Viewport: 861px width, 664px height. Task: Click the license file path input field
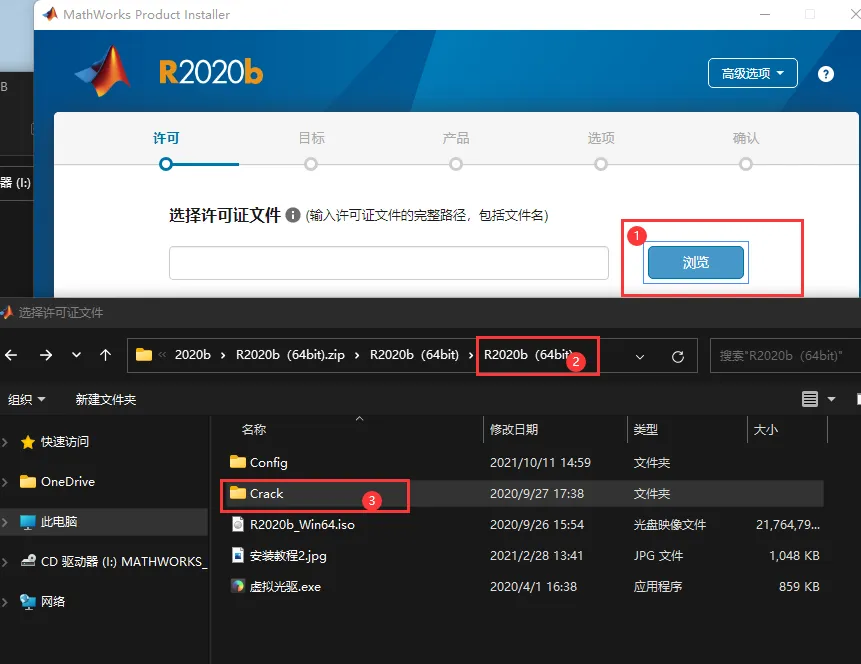tap(389, 263)
